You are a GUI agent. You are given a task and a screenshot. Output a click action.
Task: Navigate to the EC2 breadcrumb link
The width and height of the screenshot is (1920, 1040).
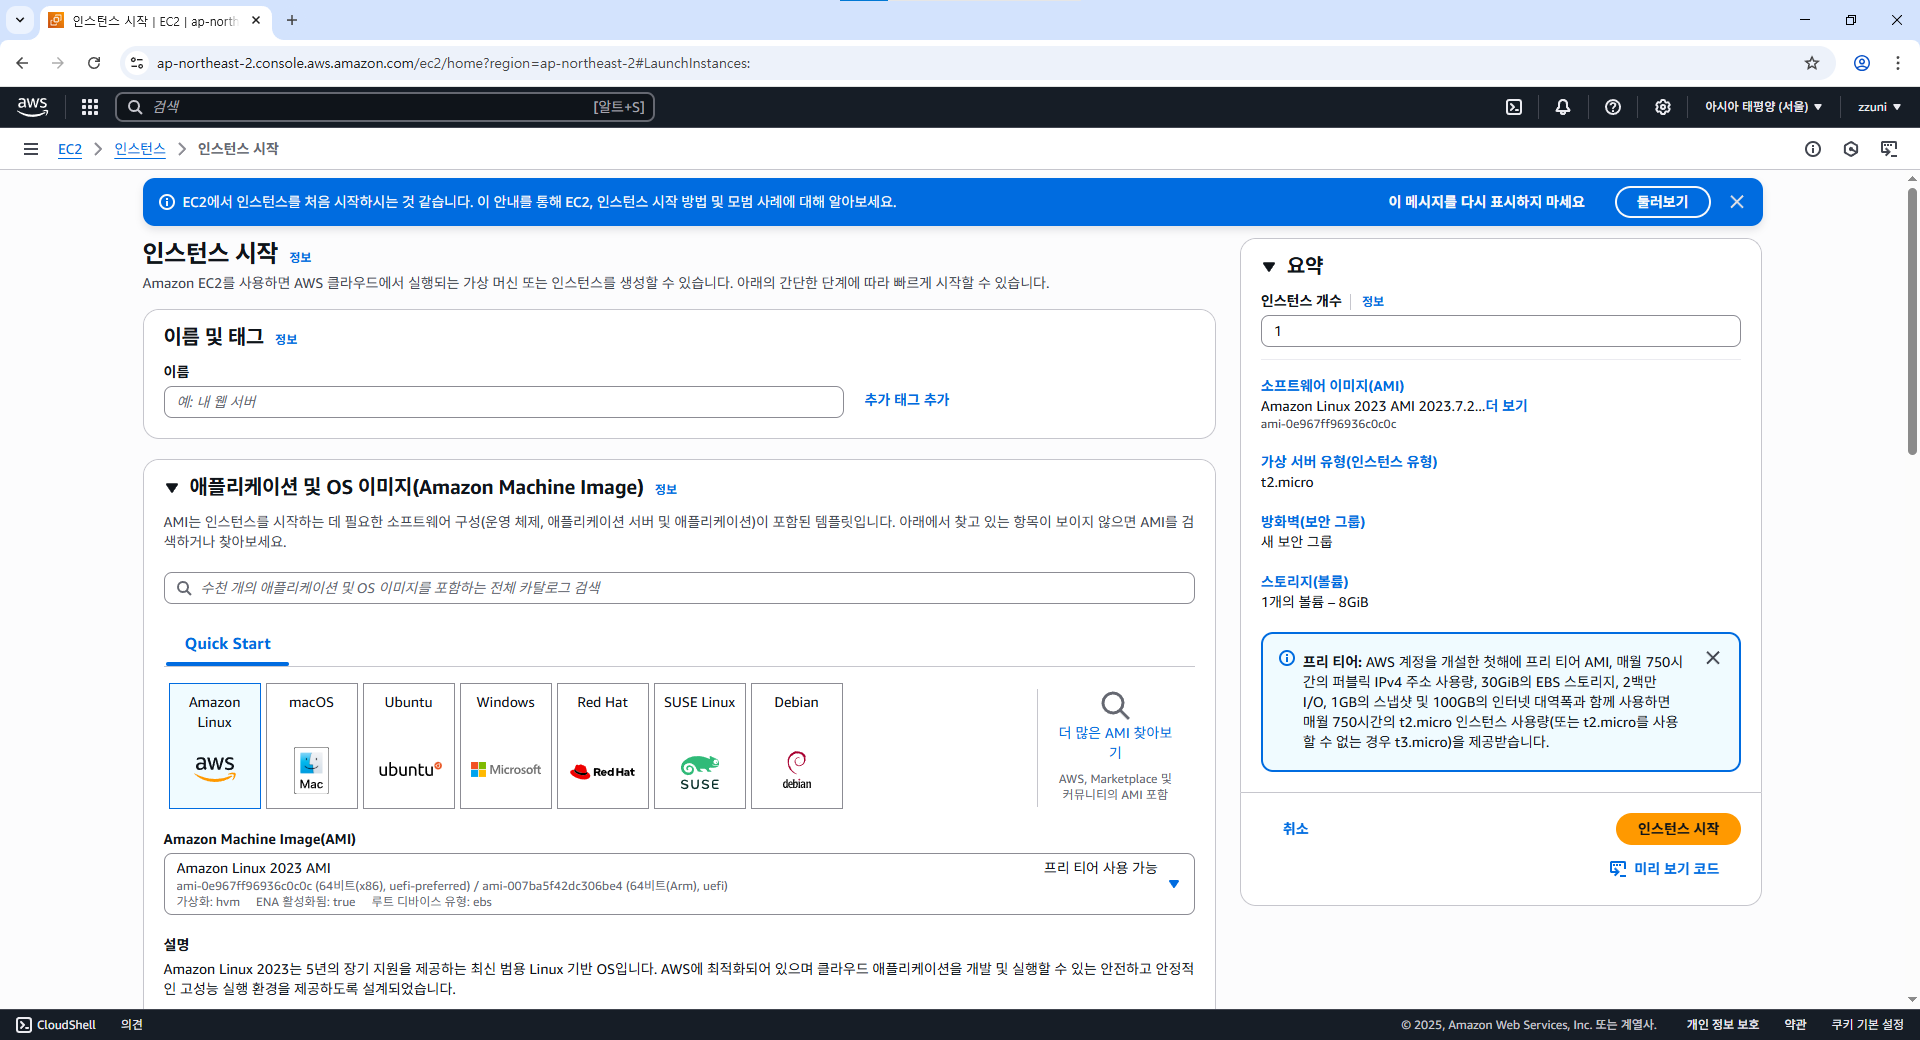pyautogui.click(x=70, y=149)
